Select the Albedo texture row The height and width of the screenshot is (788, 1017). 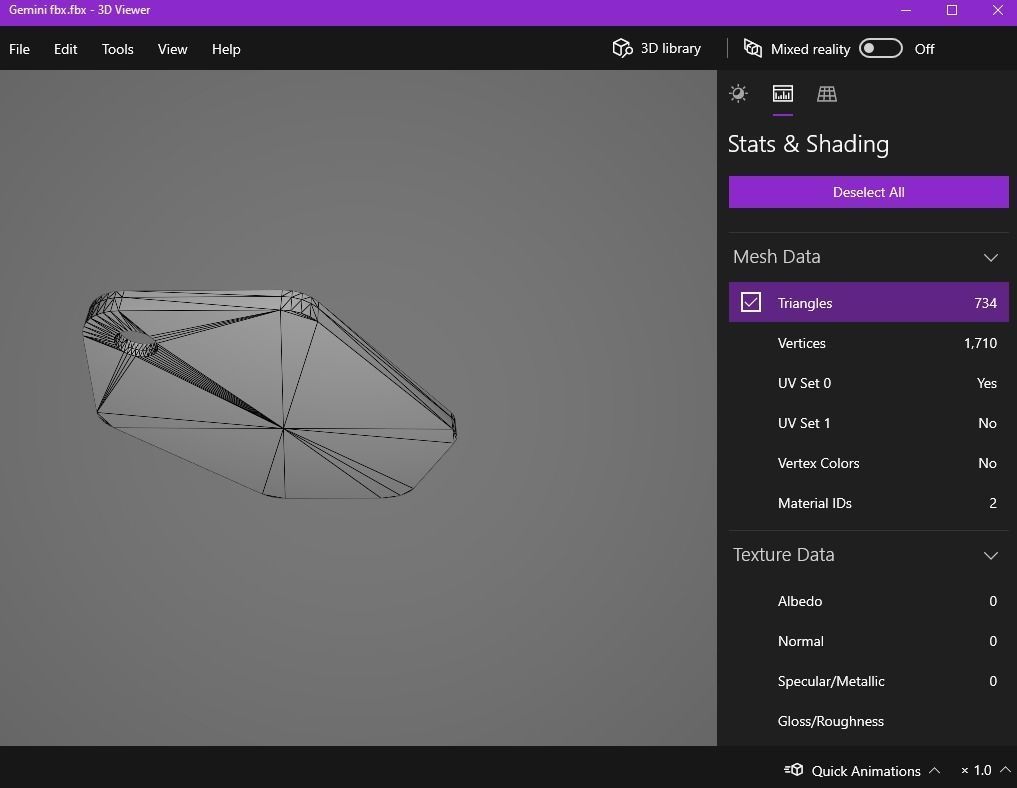pos(868,601)
